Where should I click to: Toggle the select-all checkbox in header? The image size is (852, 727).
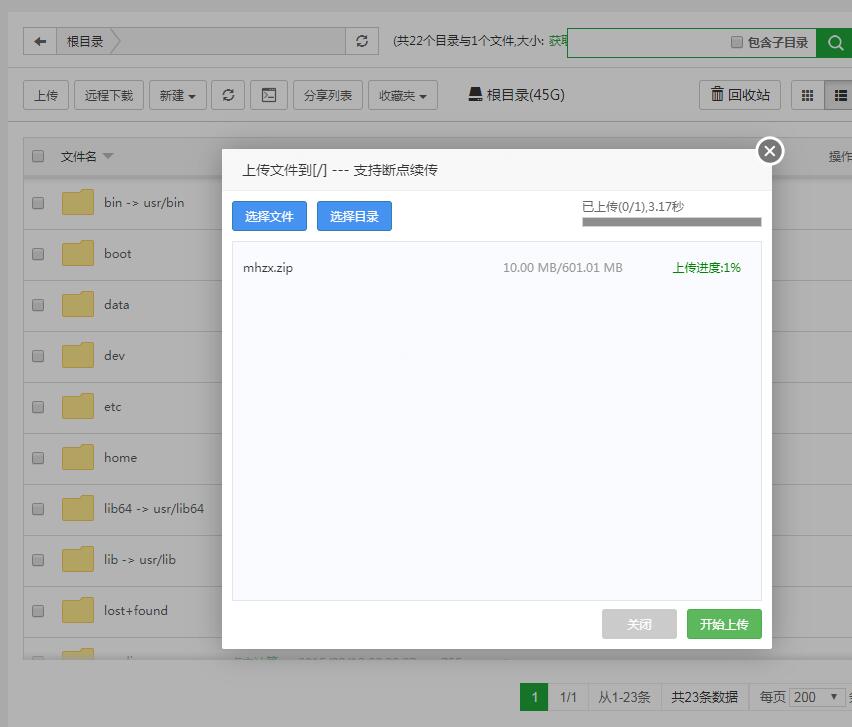coord(38,156)
